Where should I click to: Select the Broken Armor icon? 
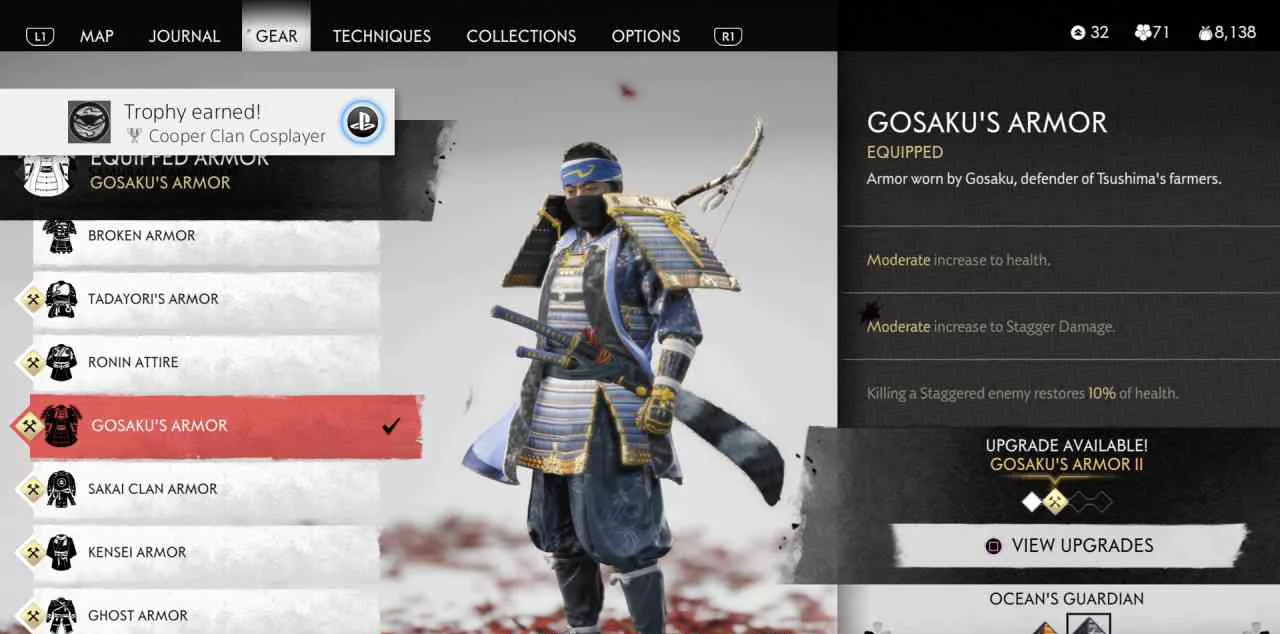[x=60, y=236]
